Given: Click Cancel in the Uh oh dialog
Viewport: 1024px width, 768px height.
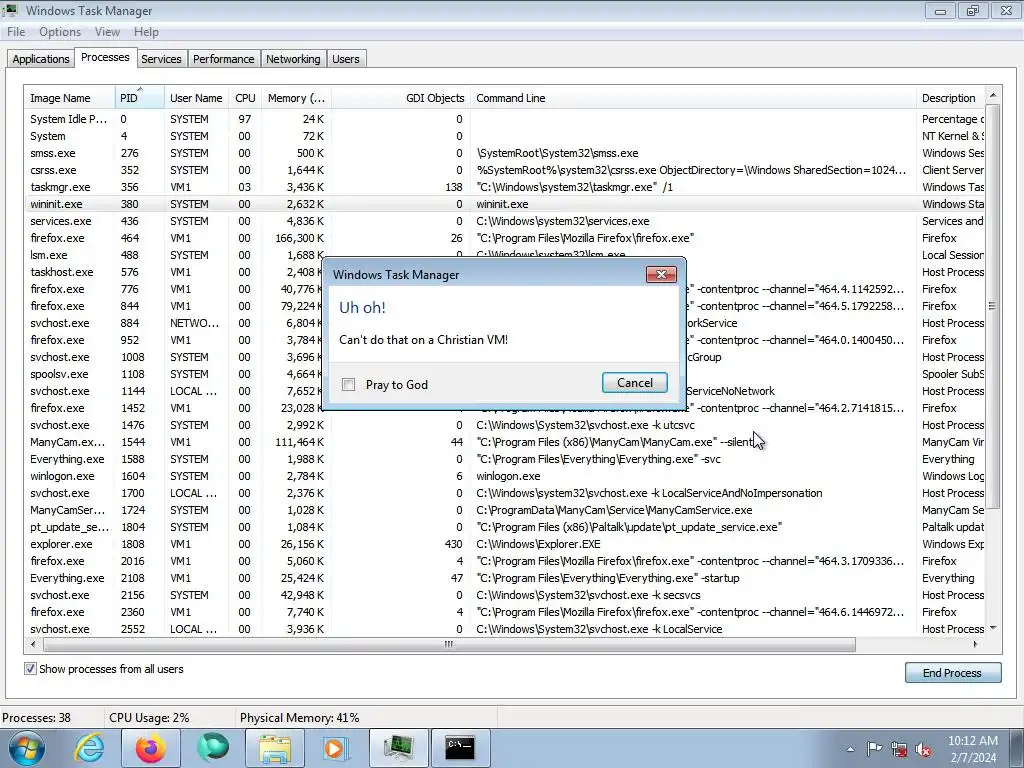Looking at the screenshot, I should click(635, 383).
